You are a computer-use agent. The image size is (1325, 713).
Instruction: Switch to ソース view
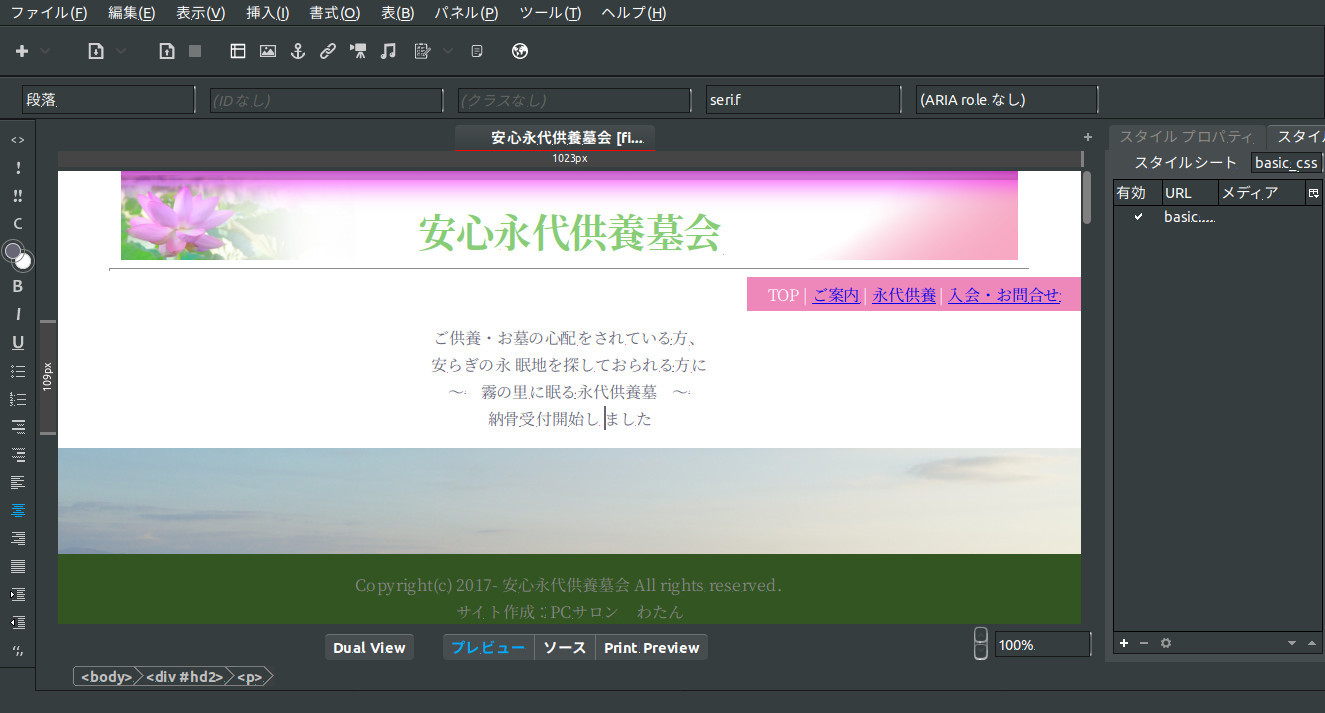[565, 648]
